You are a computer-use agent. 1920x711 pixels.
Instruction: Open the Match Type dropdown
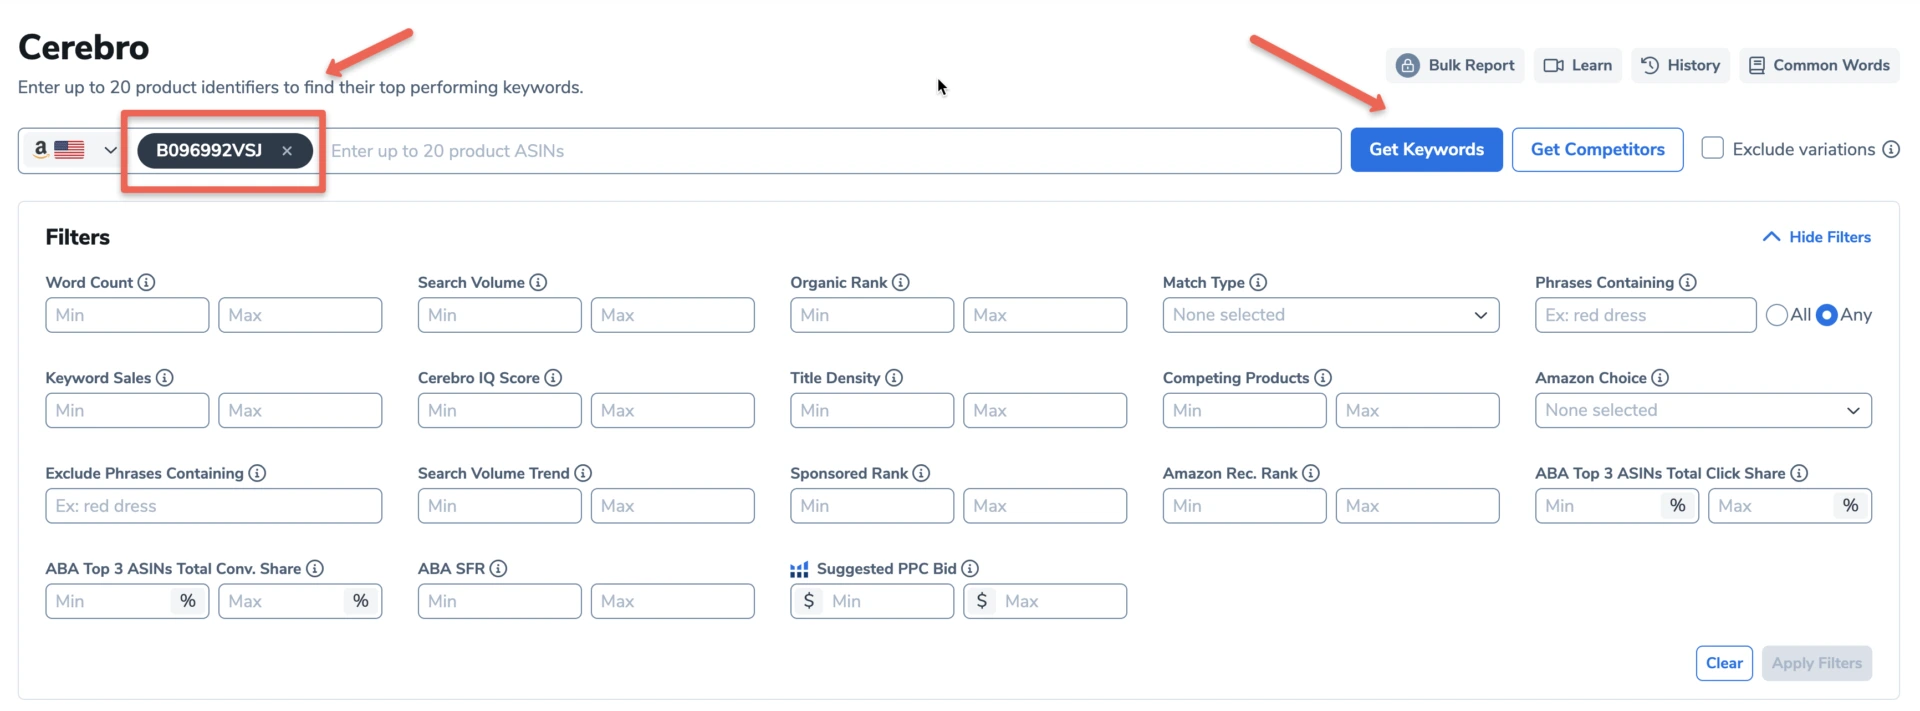1329,314
